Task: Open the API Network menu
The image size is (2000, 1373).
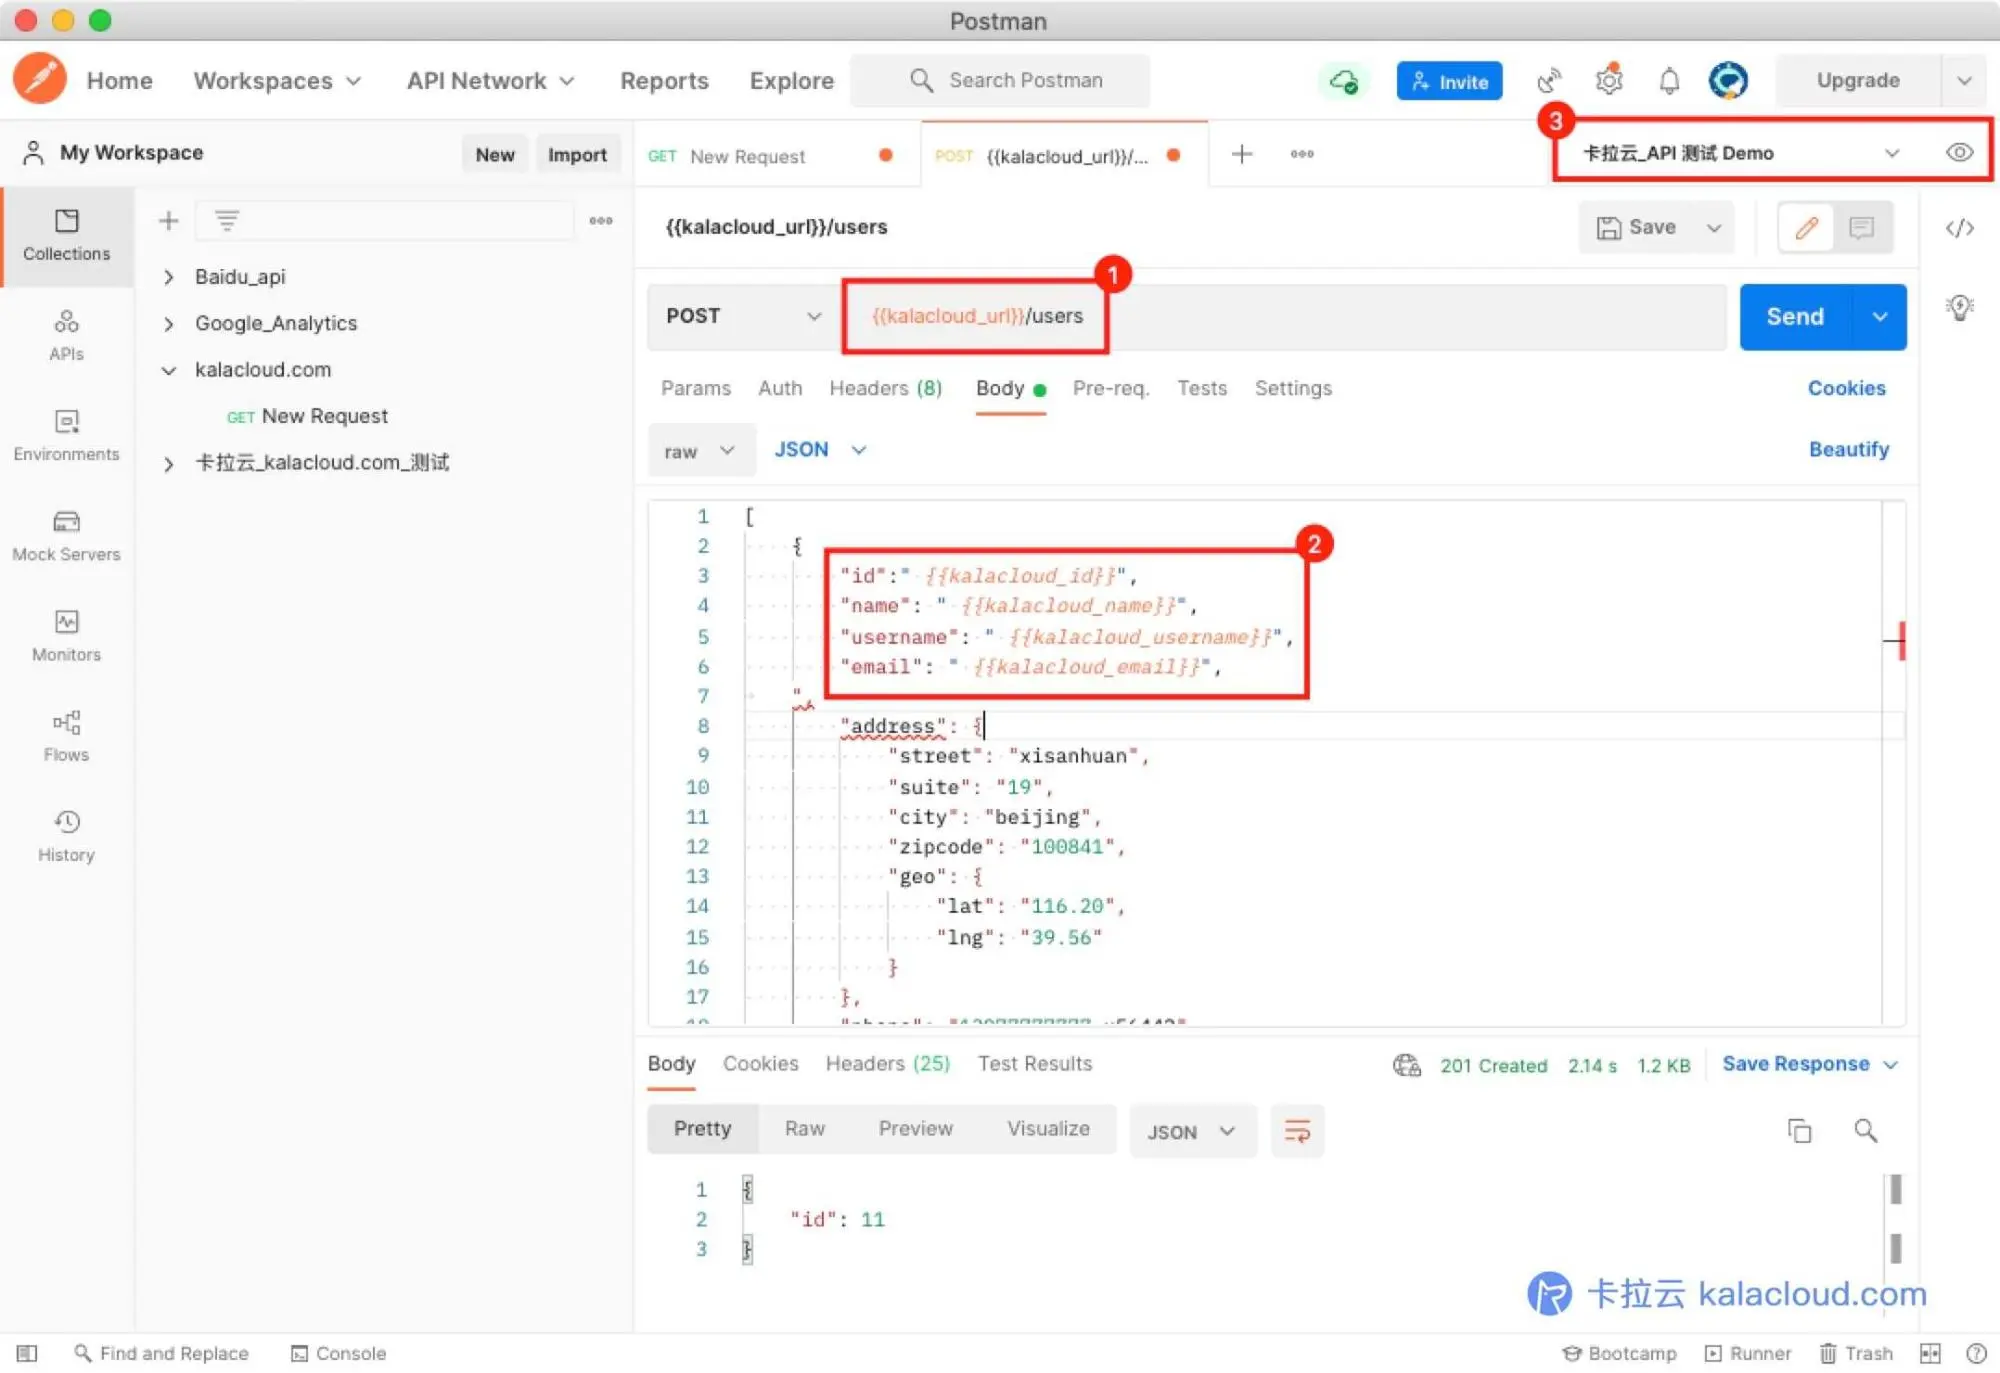Action: tap(490, 81)
